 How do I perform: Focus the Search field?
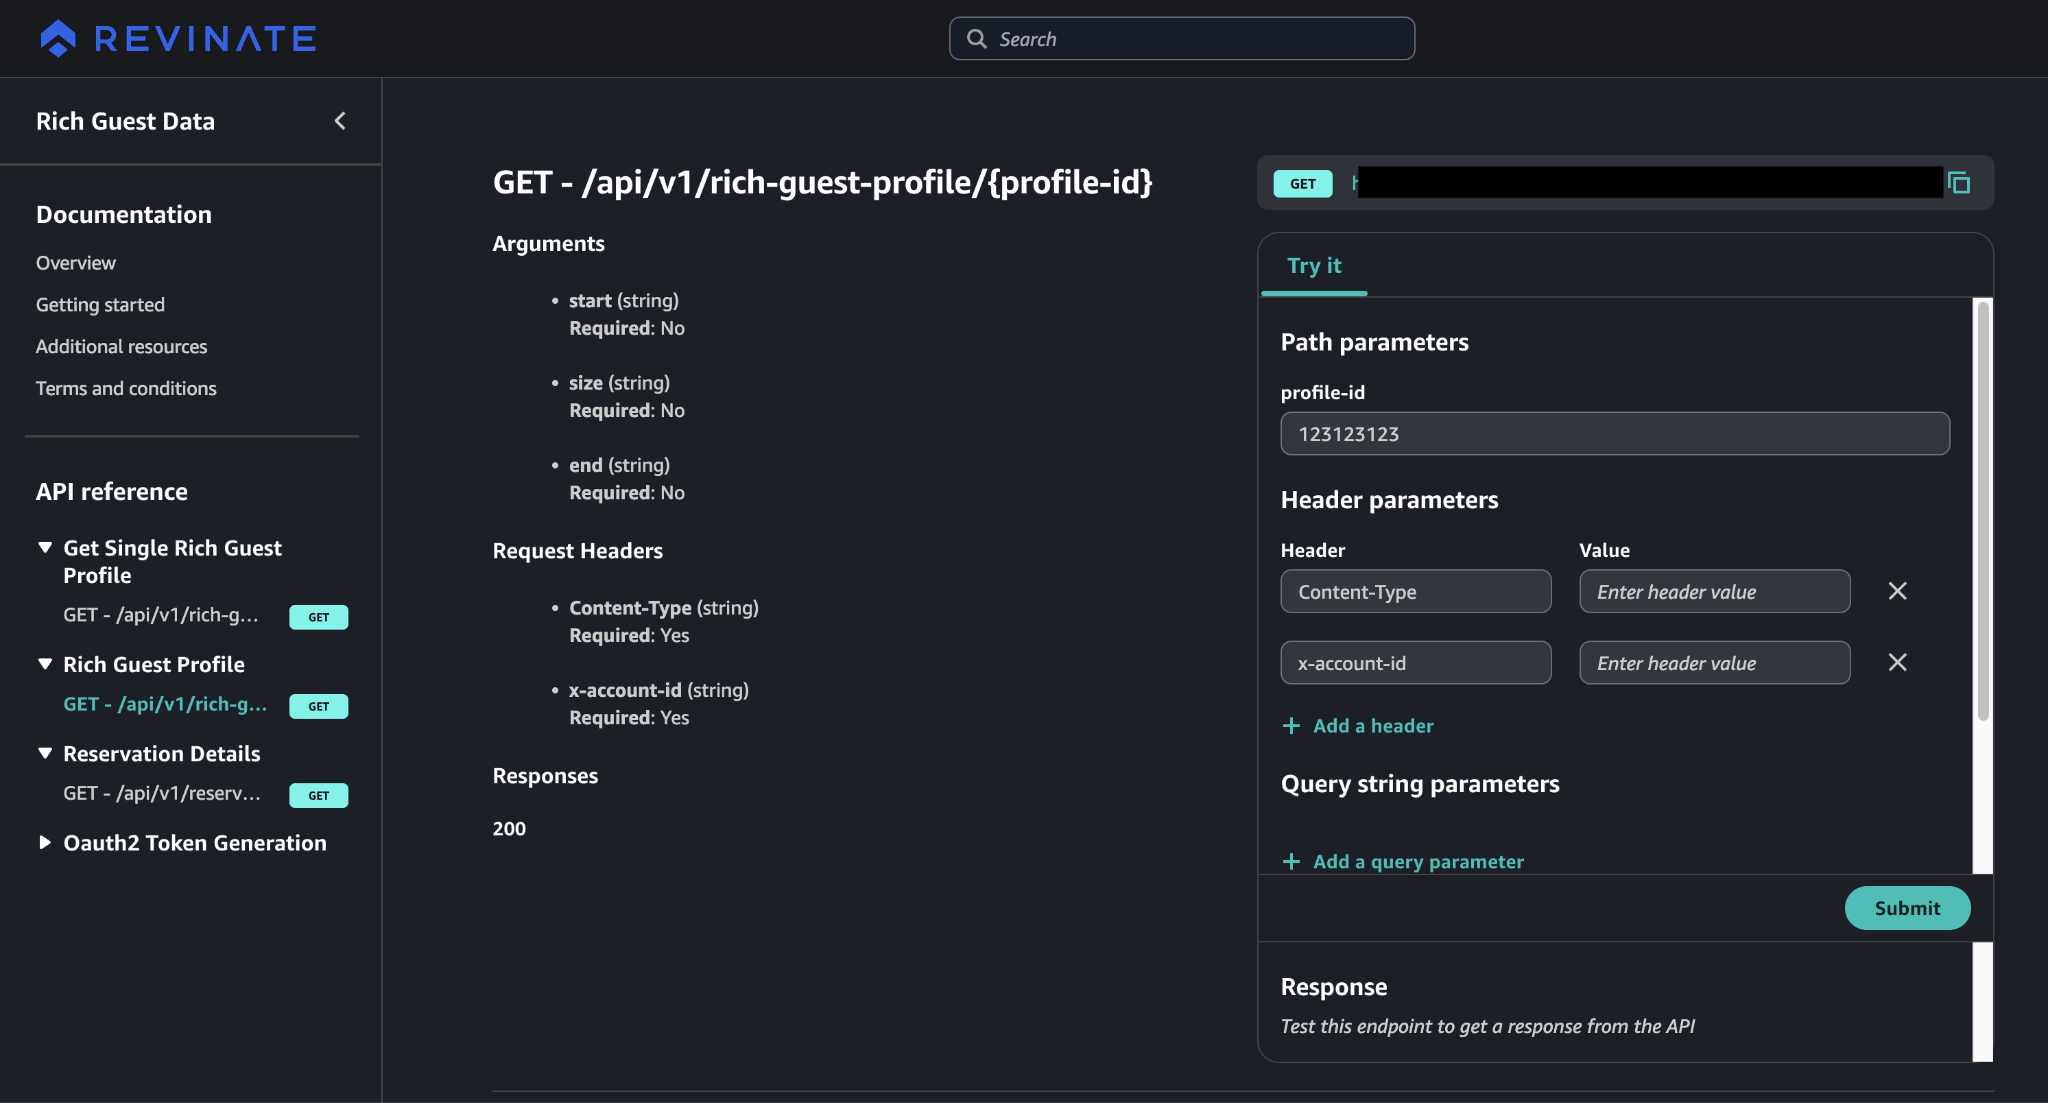pyautogui.click(x=1182, y=39)
